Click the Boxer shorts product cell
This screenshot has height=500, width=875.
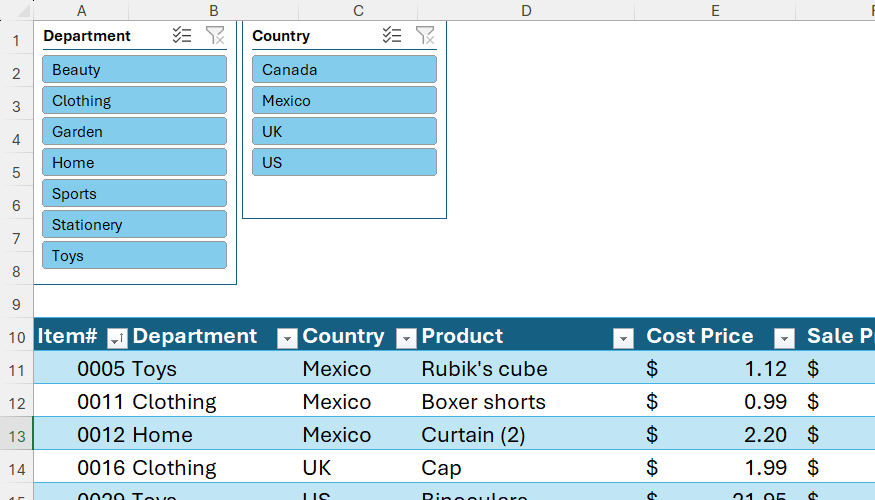click(x=526, y=401)
